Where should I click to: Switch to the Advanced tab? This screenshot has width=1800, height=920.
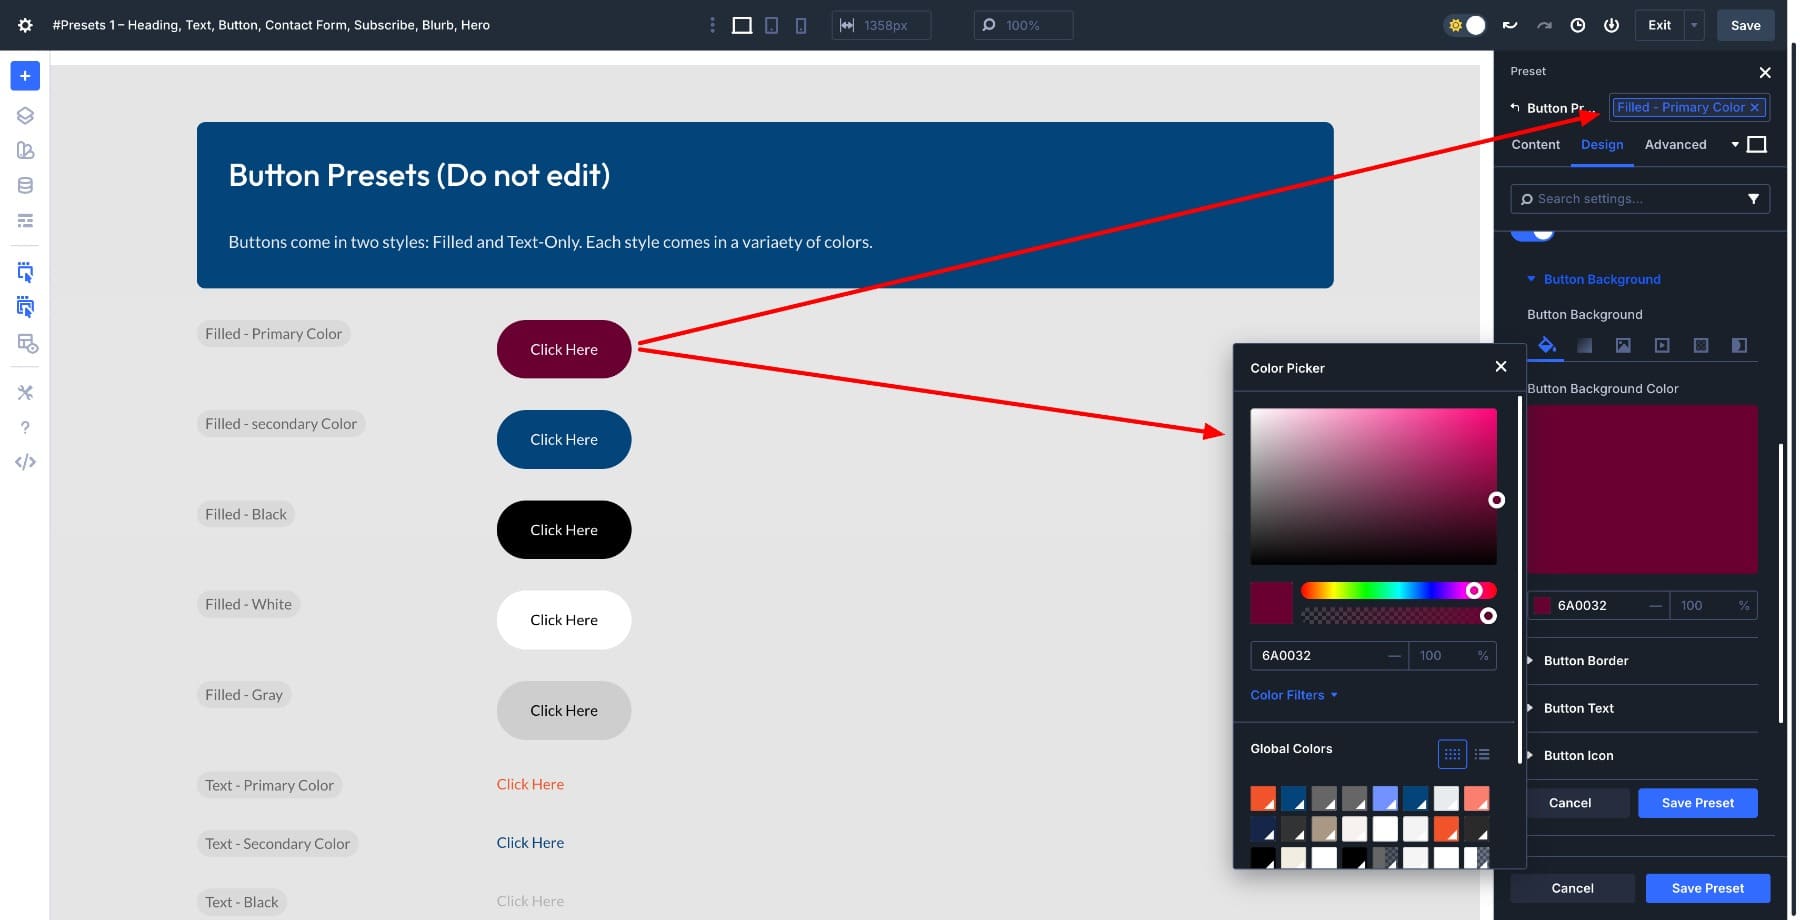click(1676, 144)
